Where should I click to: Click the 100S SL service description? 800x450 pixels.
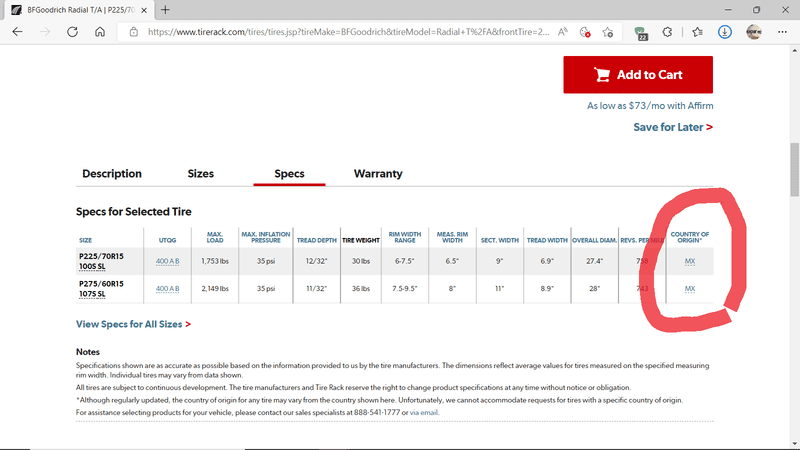point(92,267)
